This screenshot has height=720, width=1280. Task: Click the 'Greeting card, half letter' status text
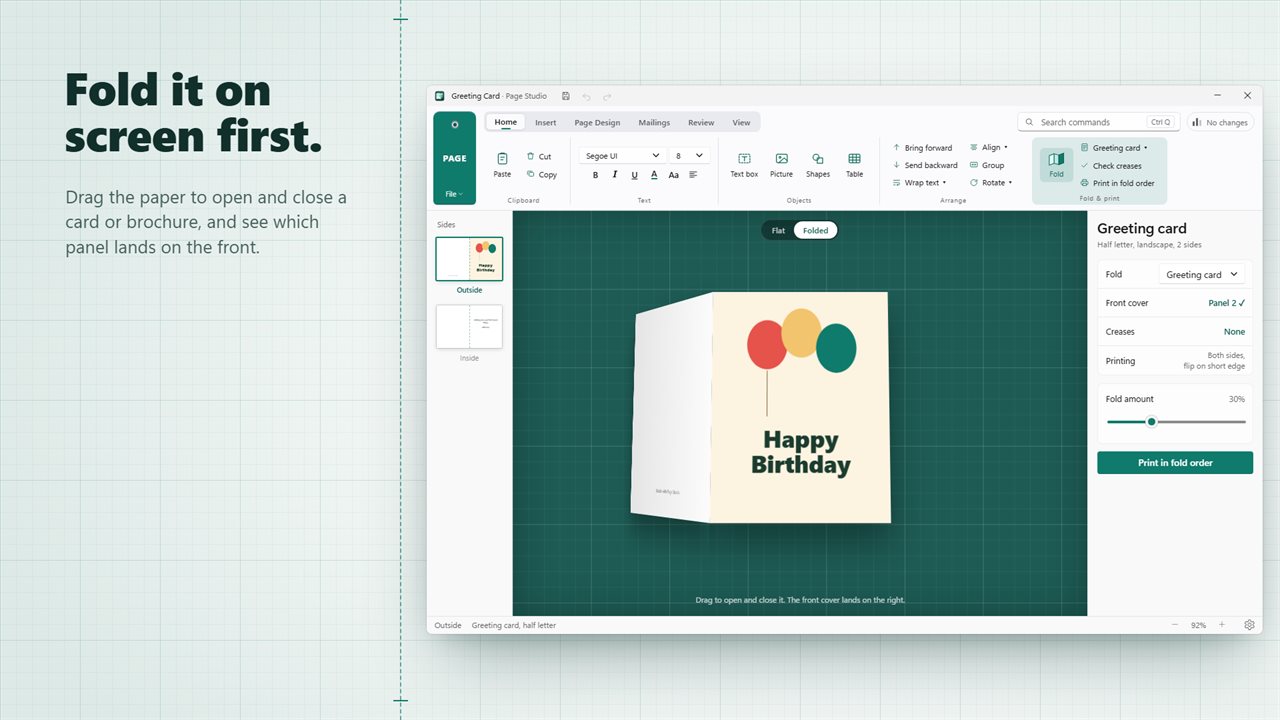(x=514, y=625)
